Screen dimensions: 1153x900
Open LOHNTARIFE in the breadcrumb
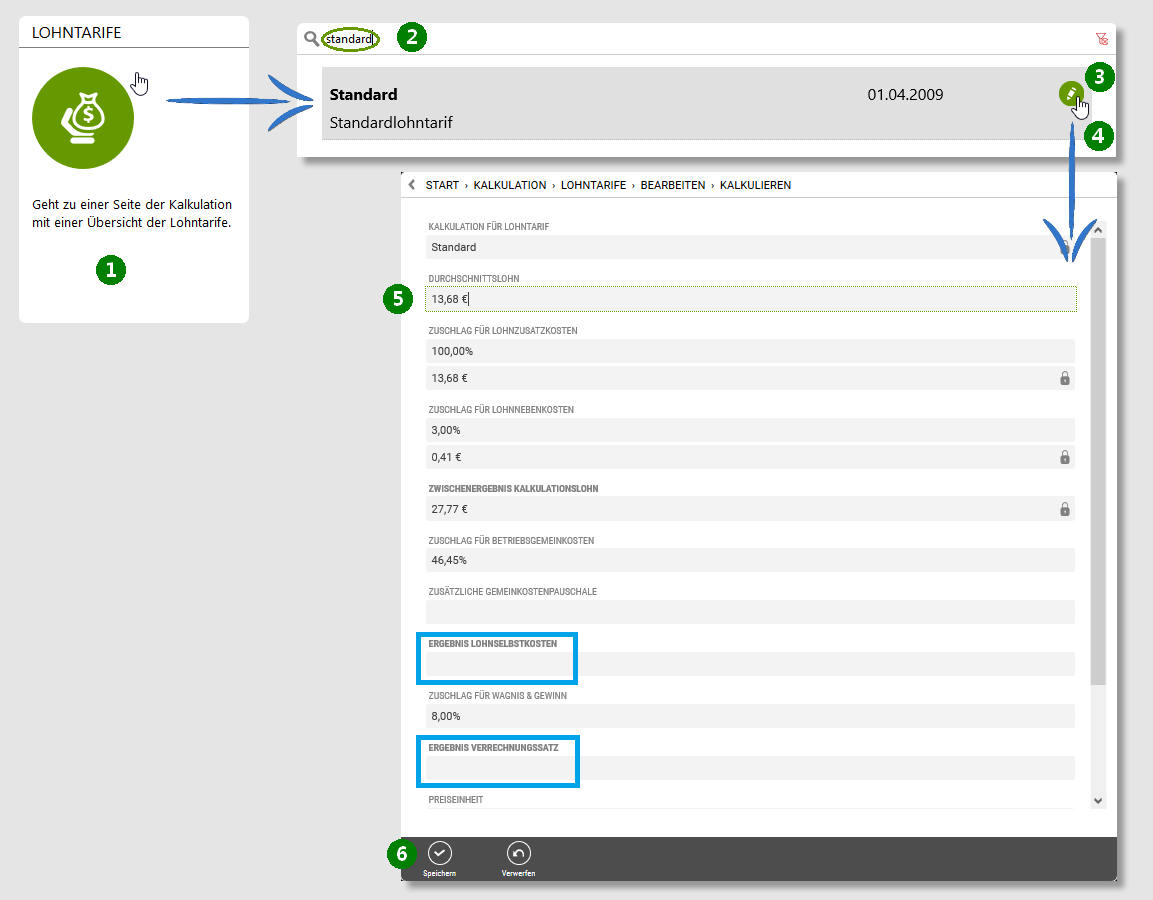pos(593,185)
